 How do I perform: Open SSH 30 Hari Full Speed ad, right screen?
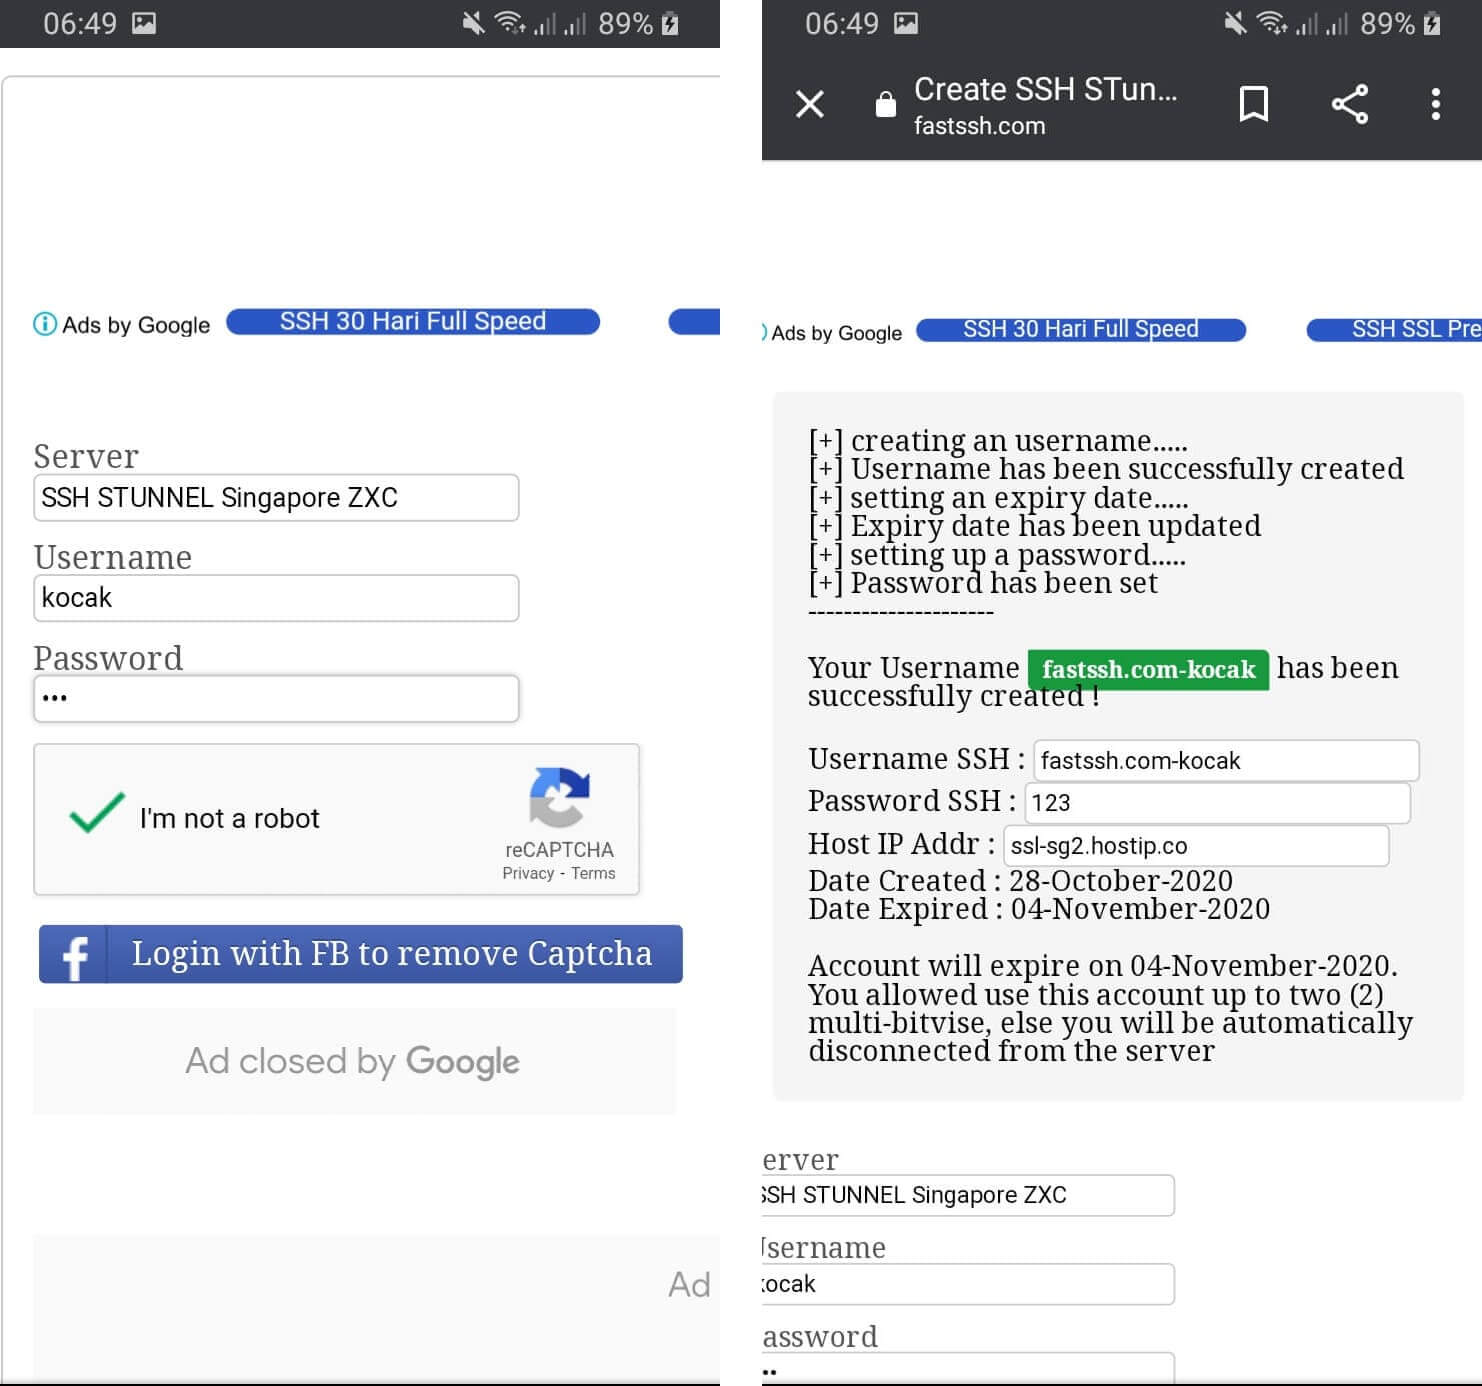coord(1081,330)
